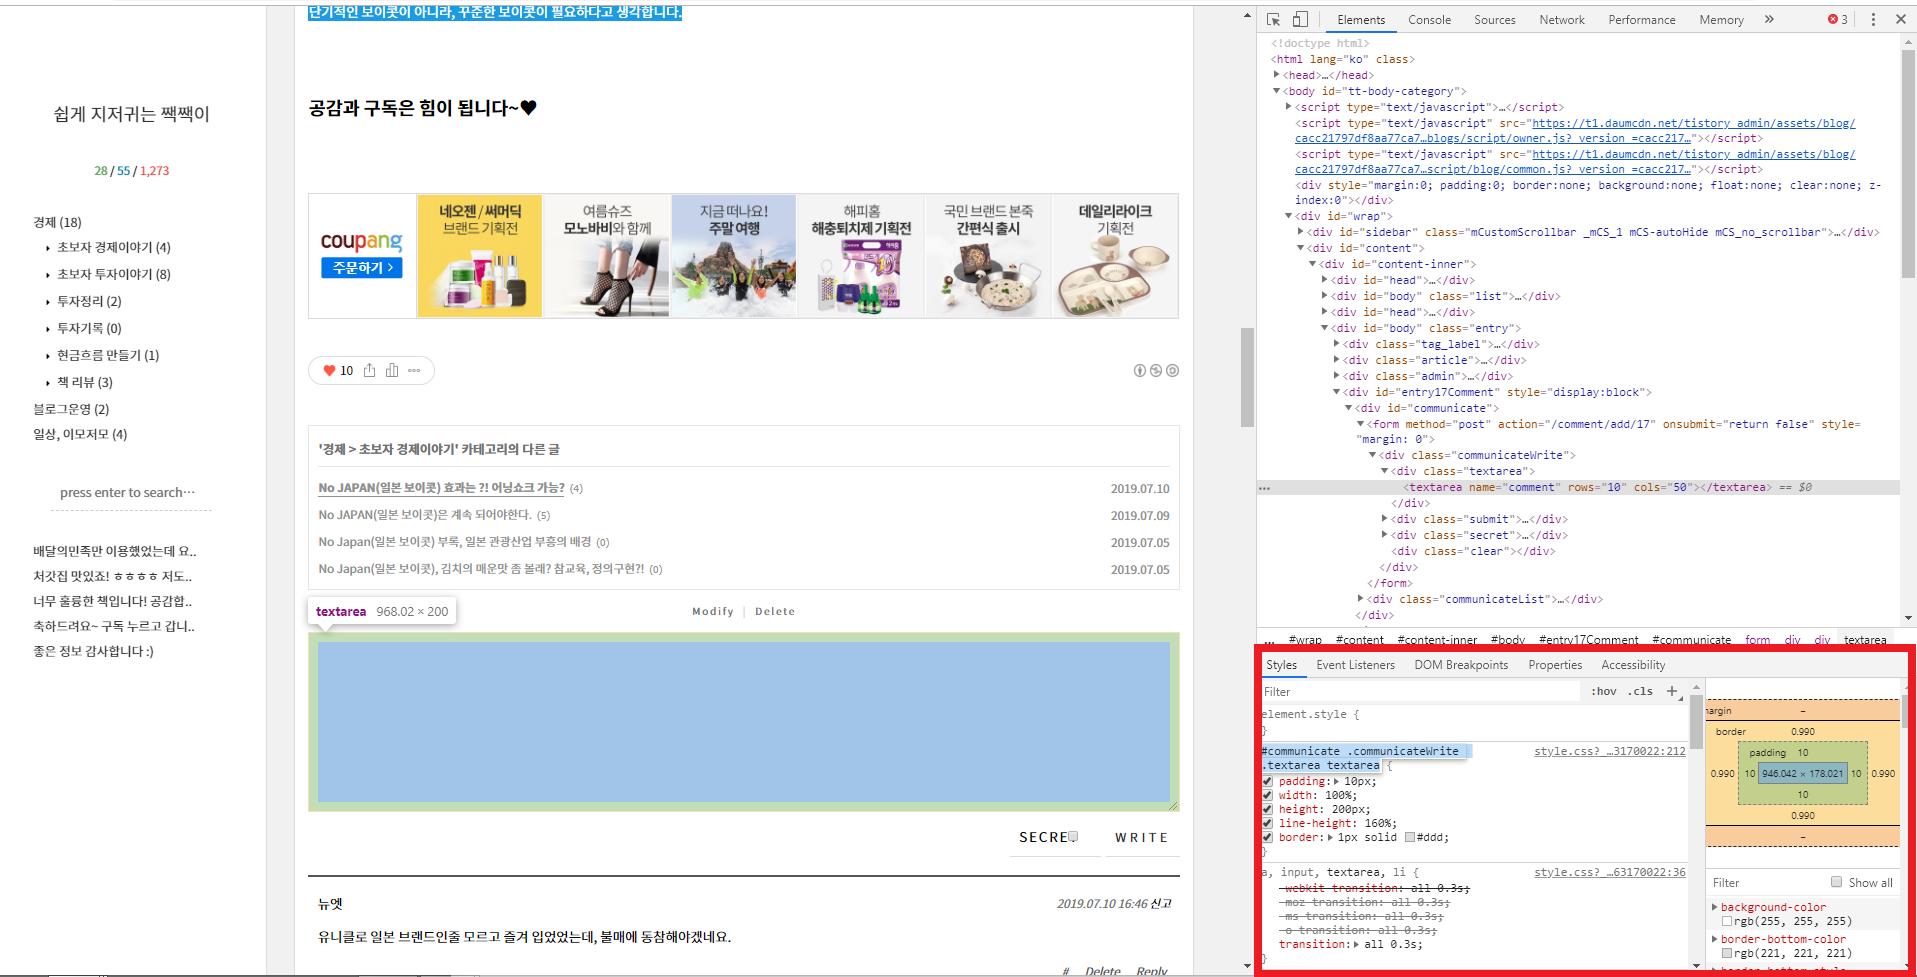Expand the padding shorthand triangle
Image resolution: width=1917 pixels, height=977 pixels.
[x=1336, y=782]
